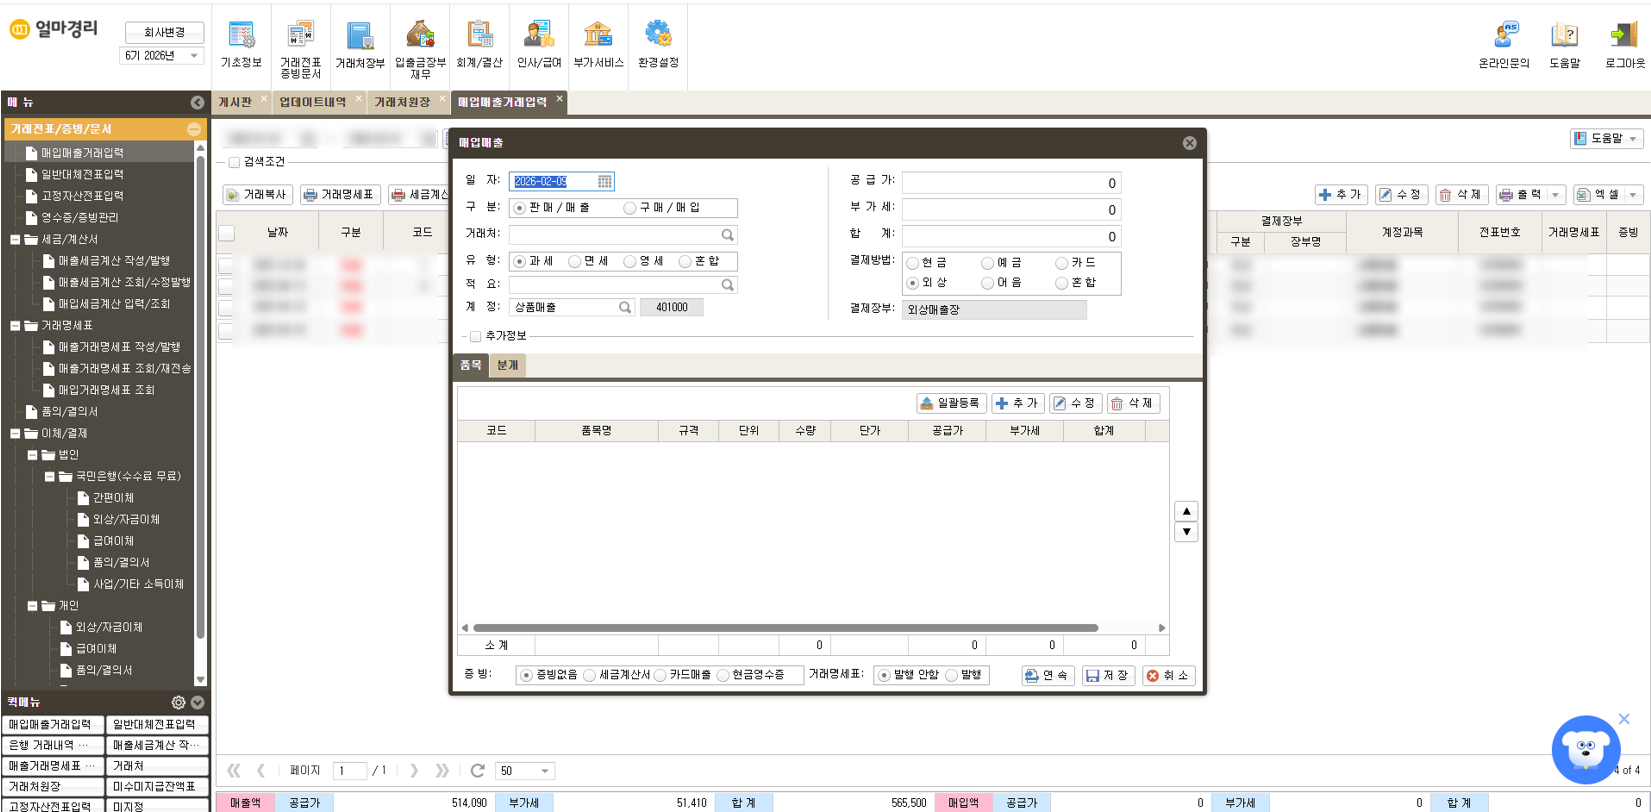Open the 출력 dropdown arrow
This screenshot has width=1651, height=812.
1555,195
